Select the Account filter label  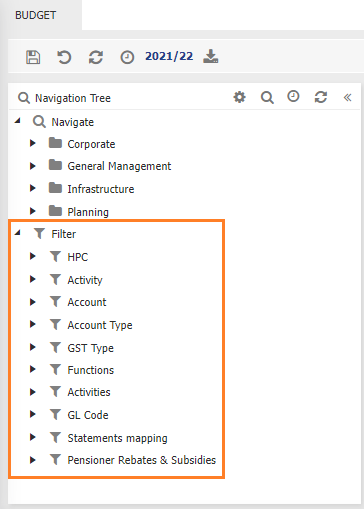click(x=87, y=302)
